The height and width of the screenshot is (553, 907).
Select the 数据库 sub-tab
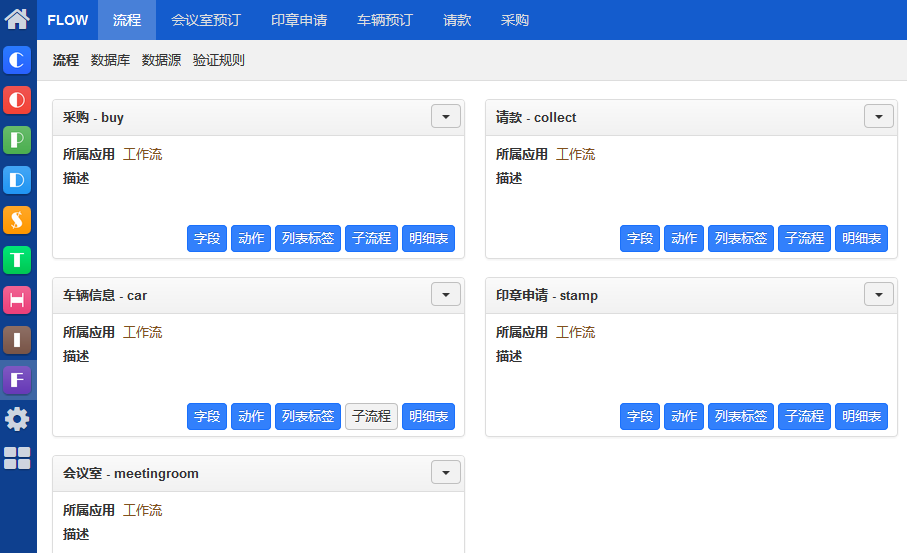pyautogui.click(x=110, y=60)
